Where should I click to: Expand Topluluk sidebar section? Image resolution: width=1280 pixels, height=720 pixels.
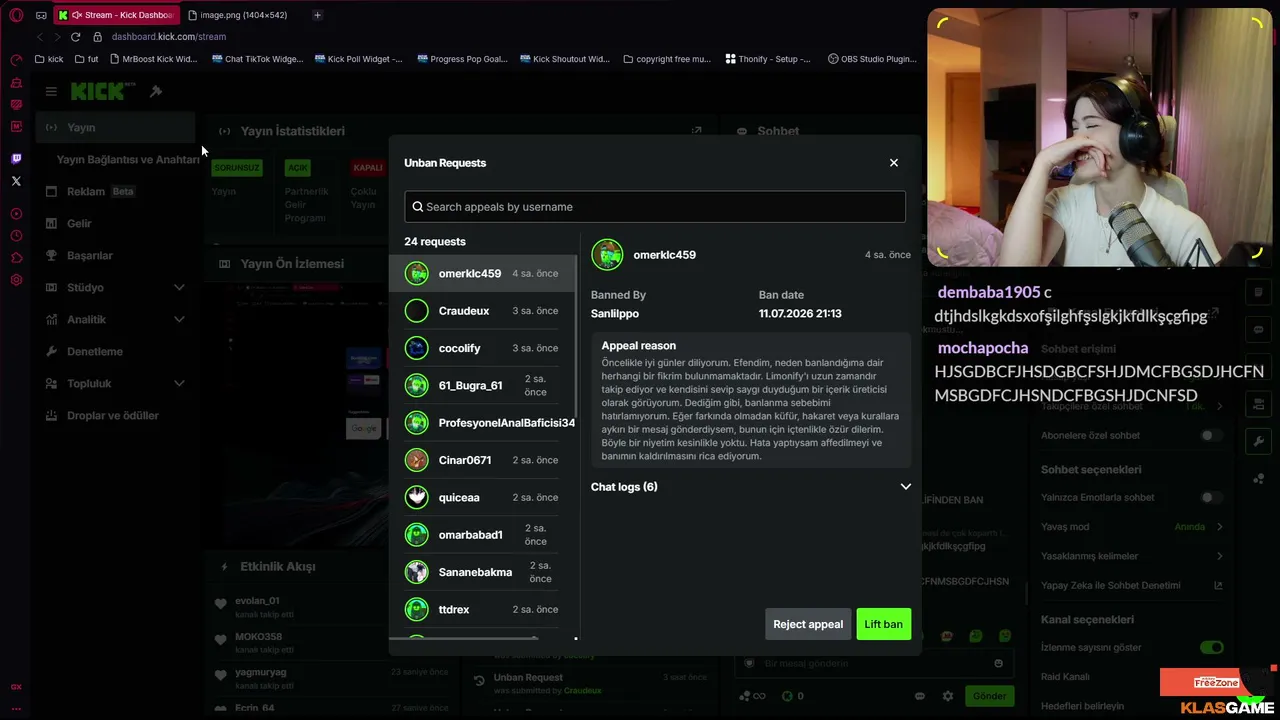(116, 383)
